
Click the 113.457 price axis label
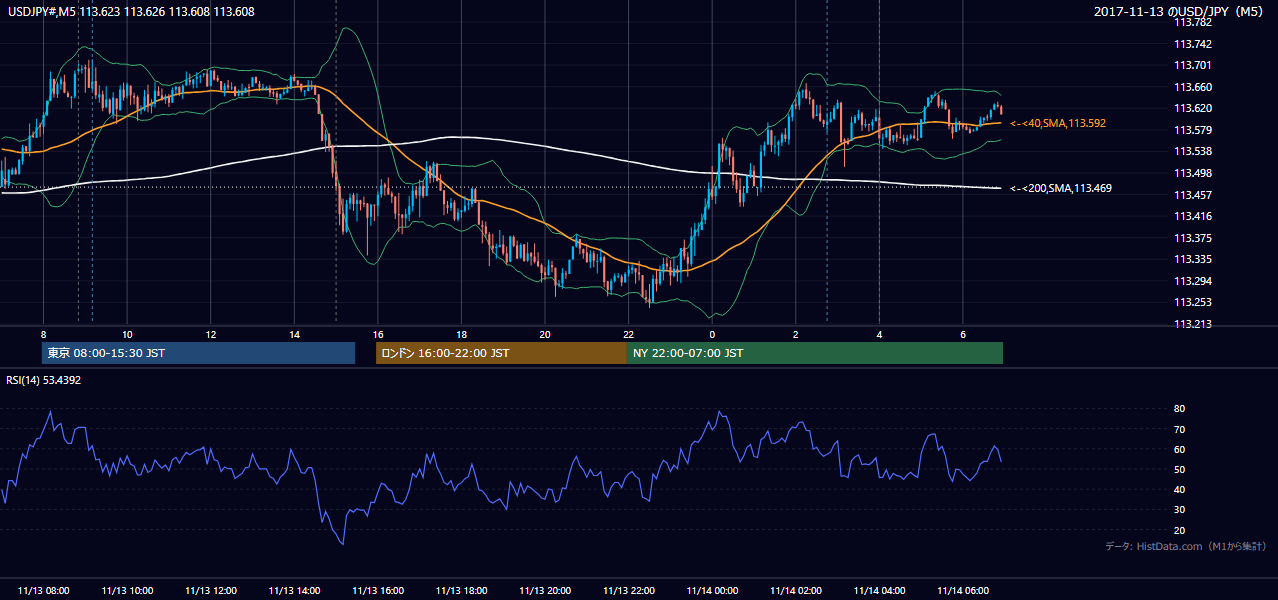point(1192,195)
